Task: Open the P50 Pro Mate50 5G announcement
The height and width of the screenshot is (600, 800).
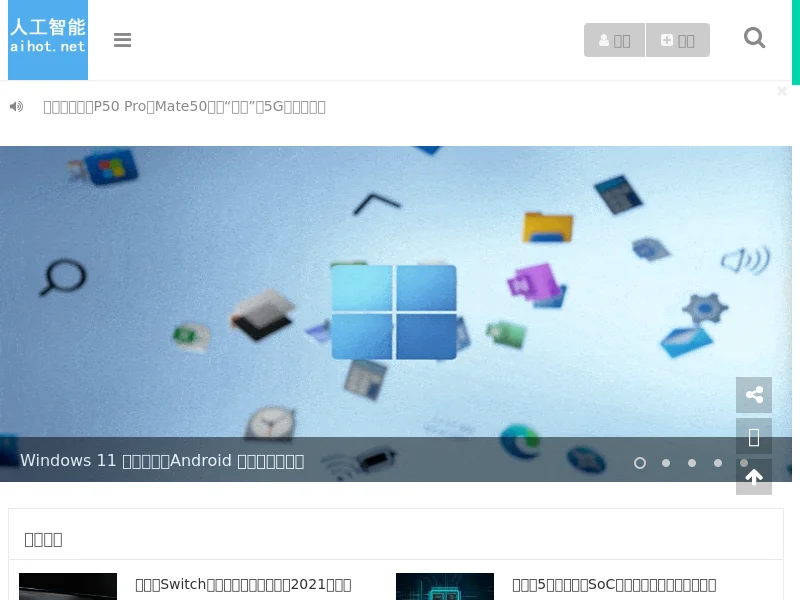Action: click(x=184, y=107)
